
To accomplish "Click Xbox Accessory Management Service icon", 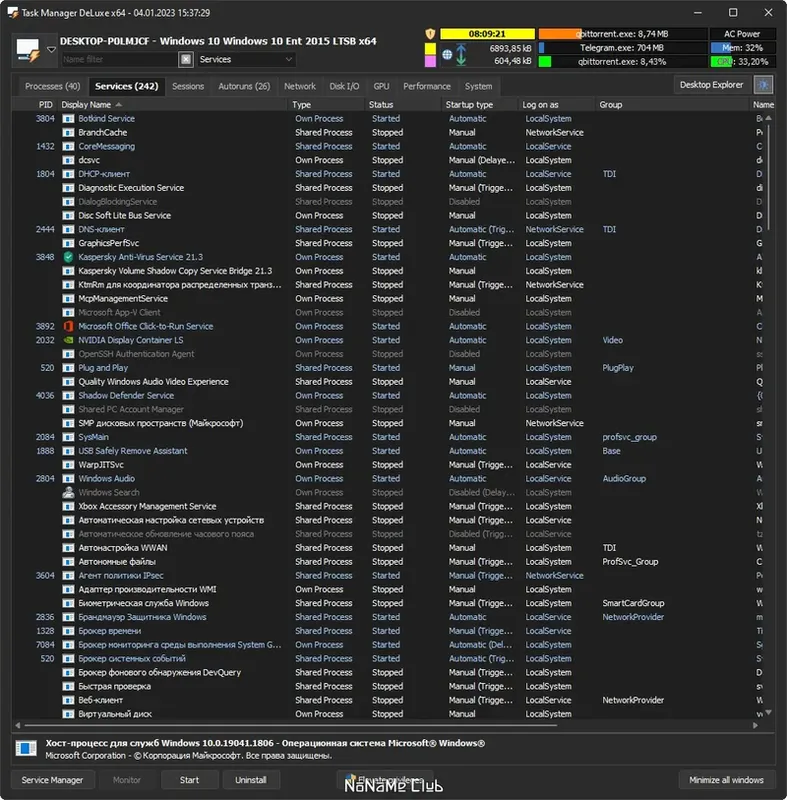I will pyautogui.click(x=68, y=506).
